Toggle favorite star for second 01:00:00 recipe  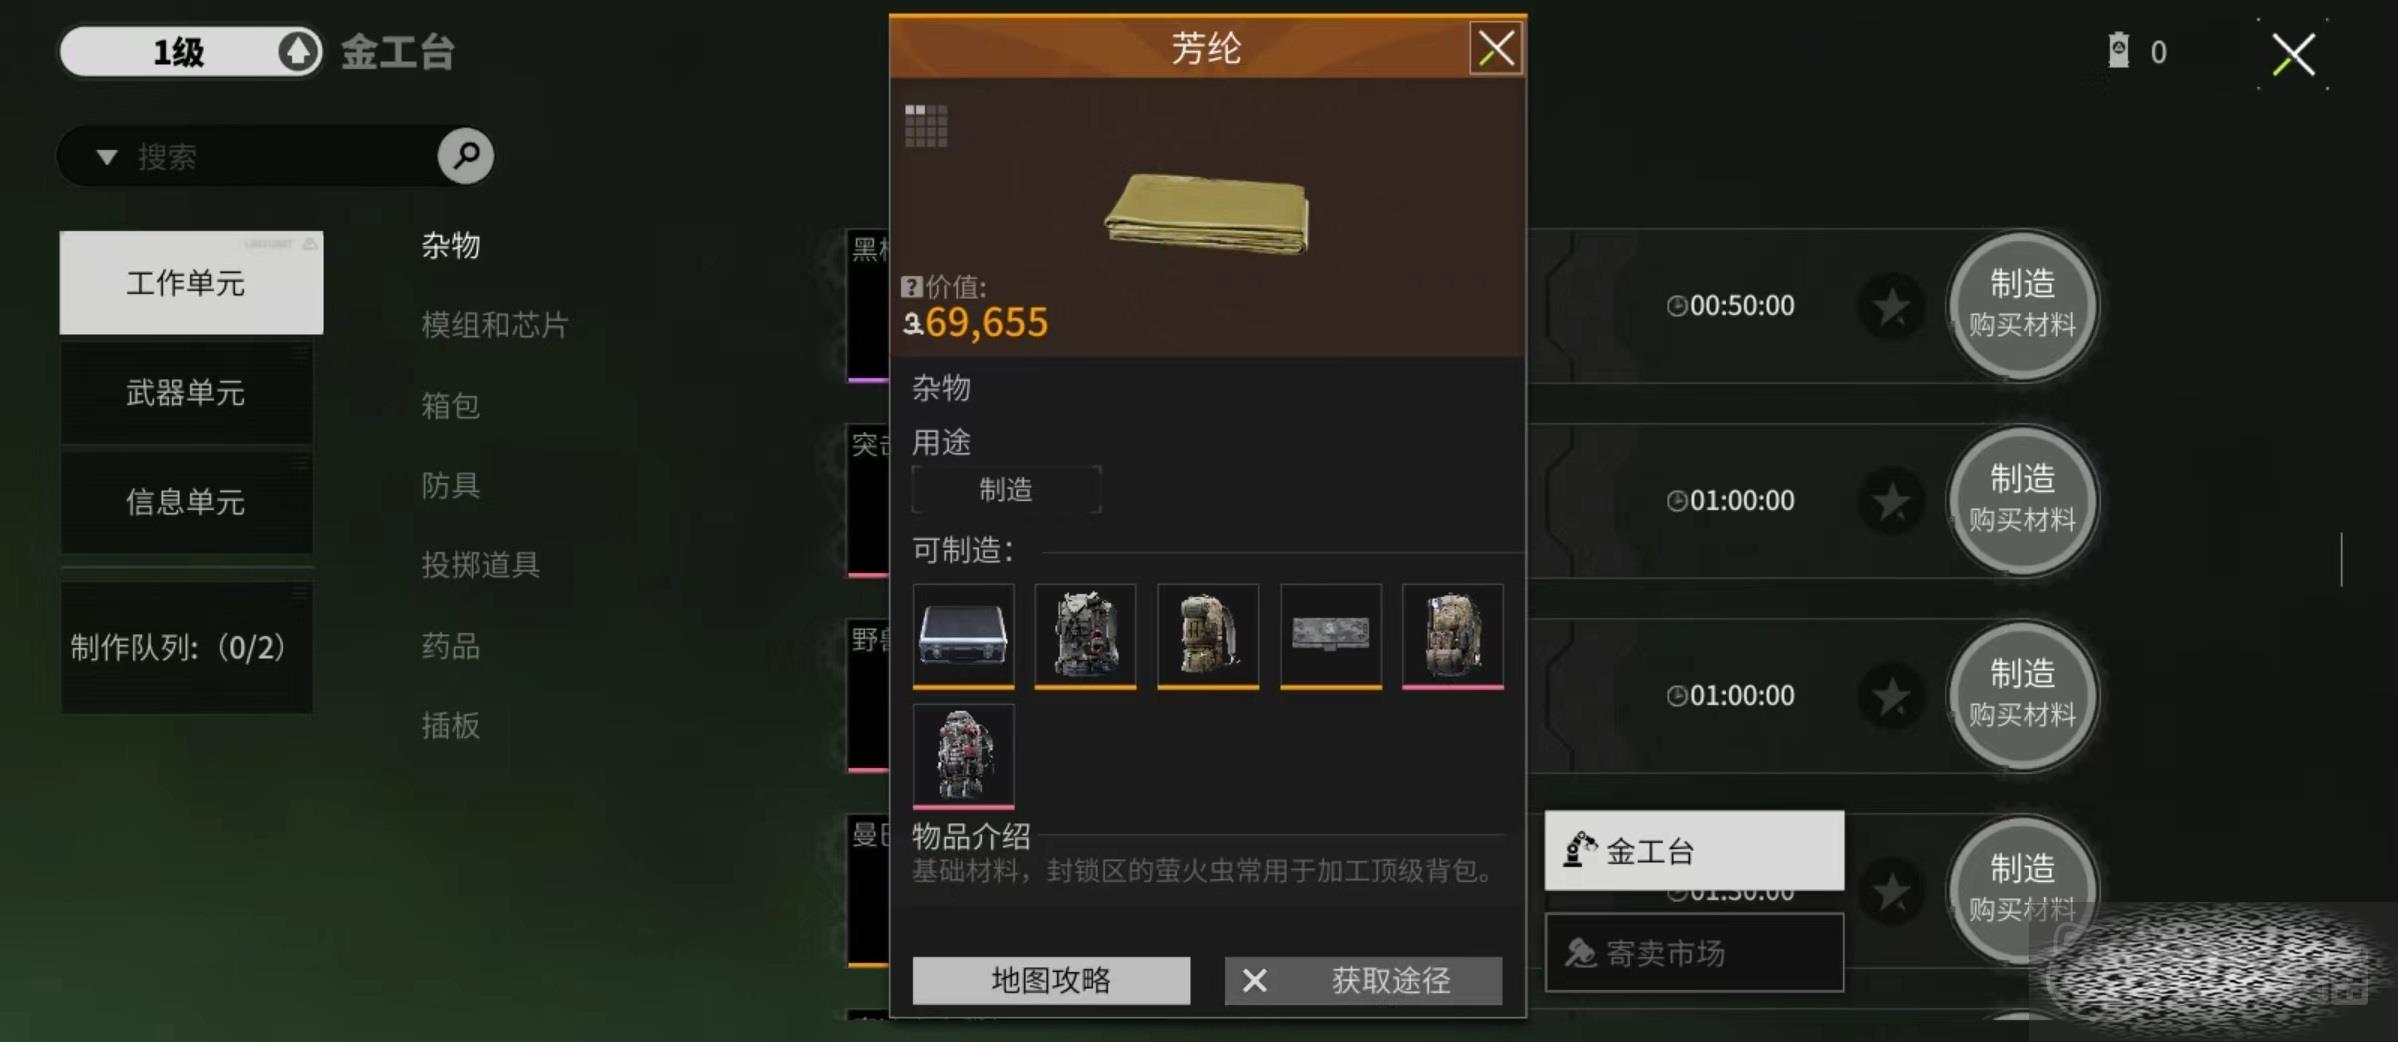click(1891, 696)
